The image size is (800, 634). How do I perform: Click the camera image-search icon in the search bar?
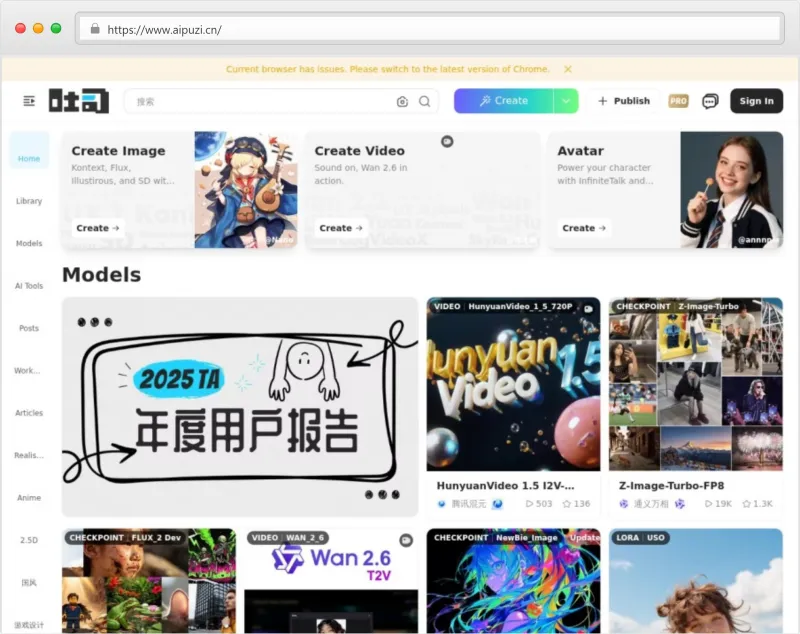pos(404,101)
